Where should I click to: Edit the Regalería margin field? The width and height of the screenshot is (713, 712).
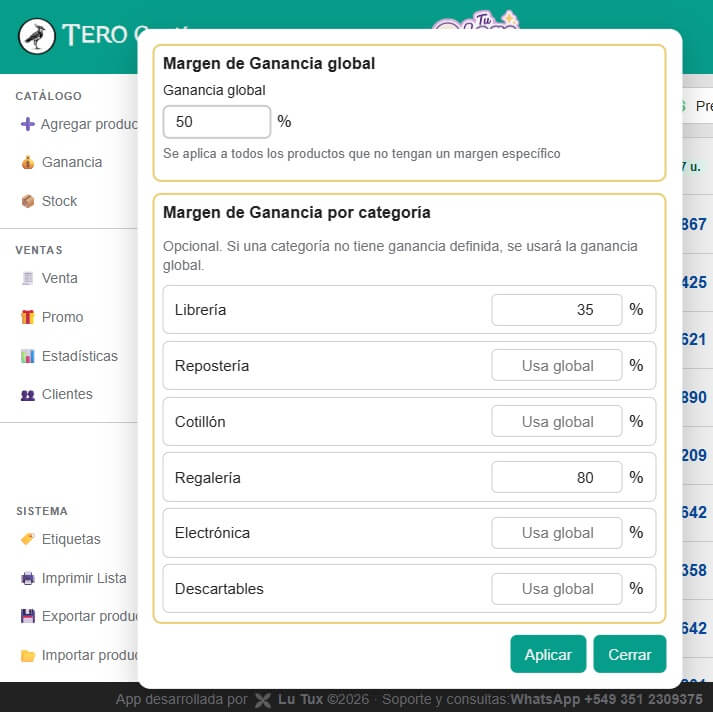coord(557,477)
